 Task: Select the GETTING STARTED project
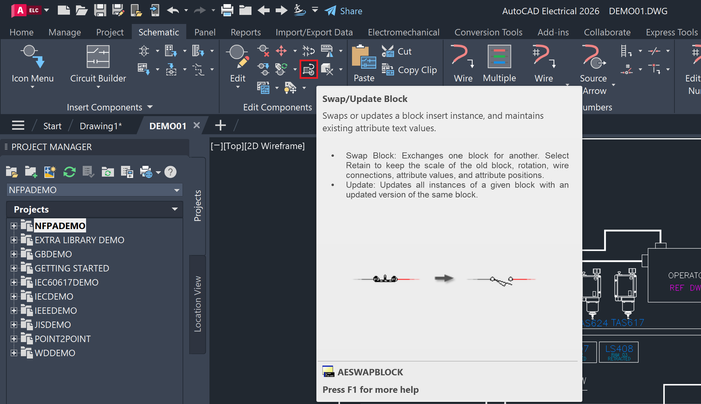[72, 268]
